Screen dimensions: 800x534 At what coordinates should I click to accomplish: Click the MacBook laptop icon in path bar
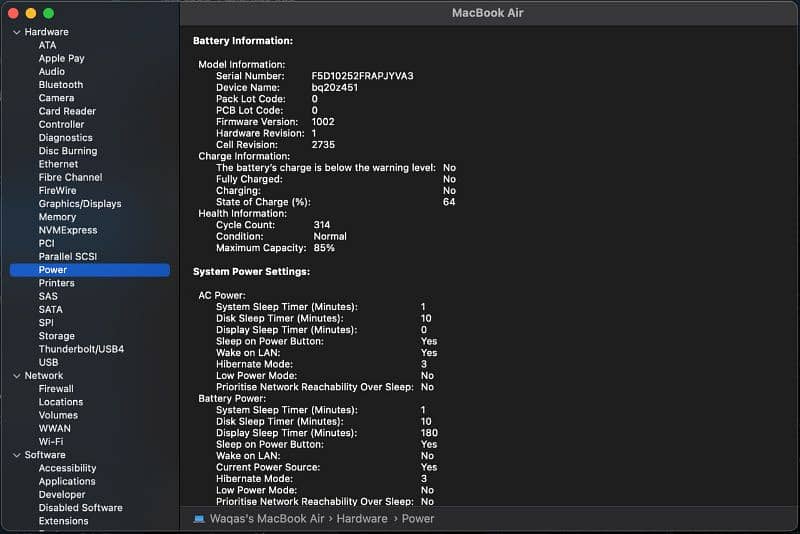(x=198, y=519)
